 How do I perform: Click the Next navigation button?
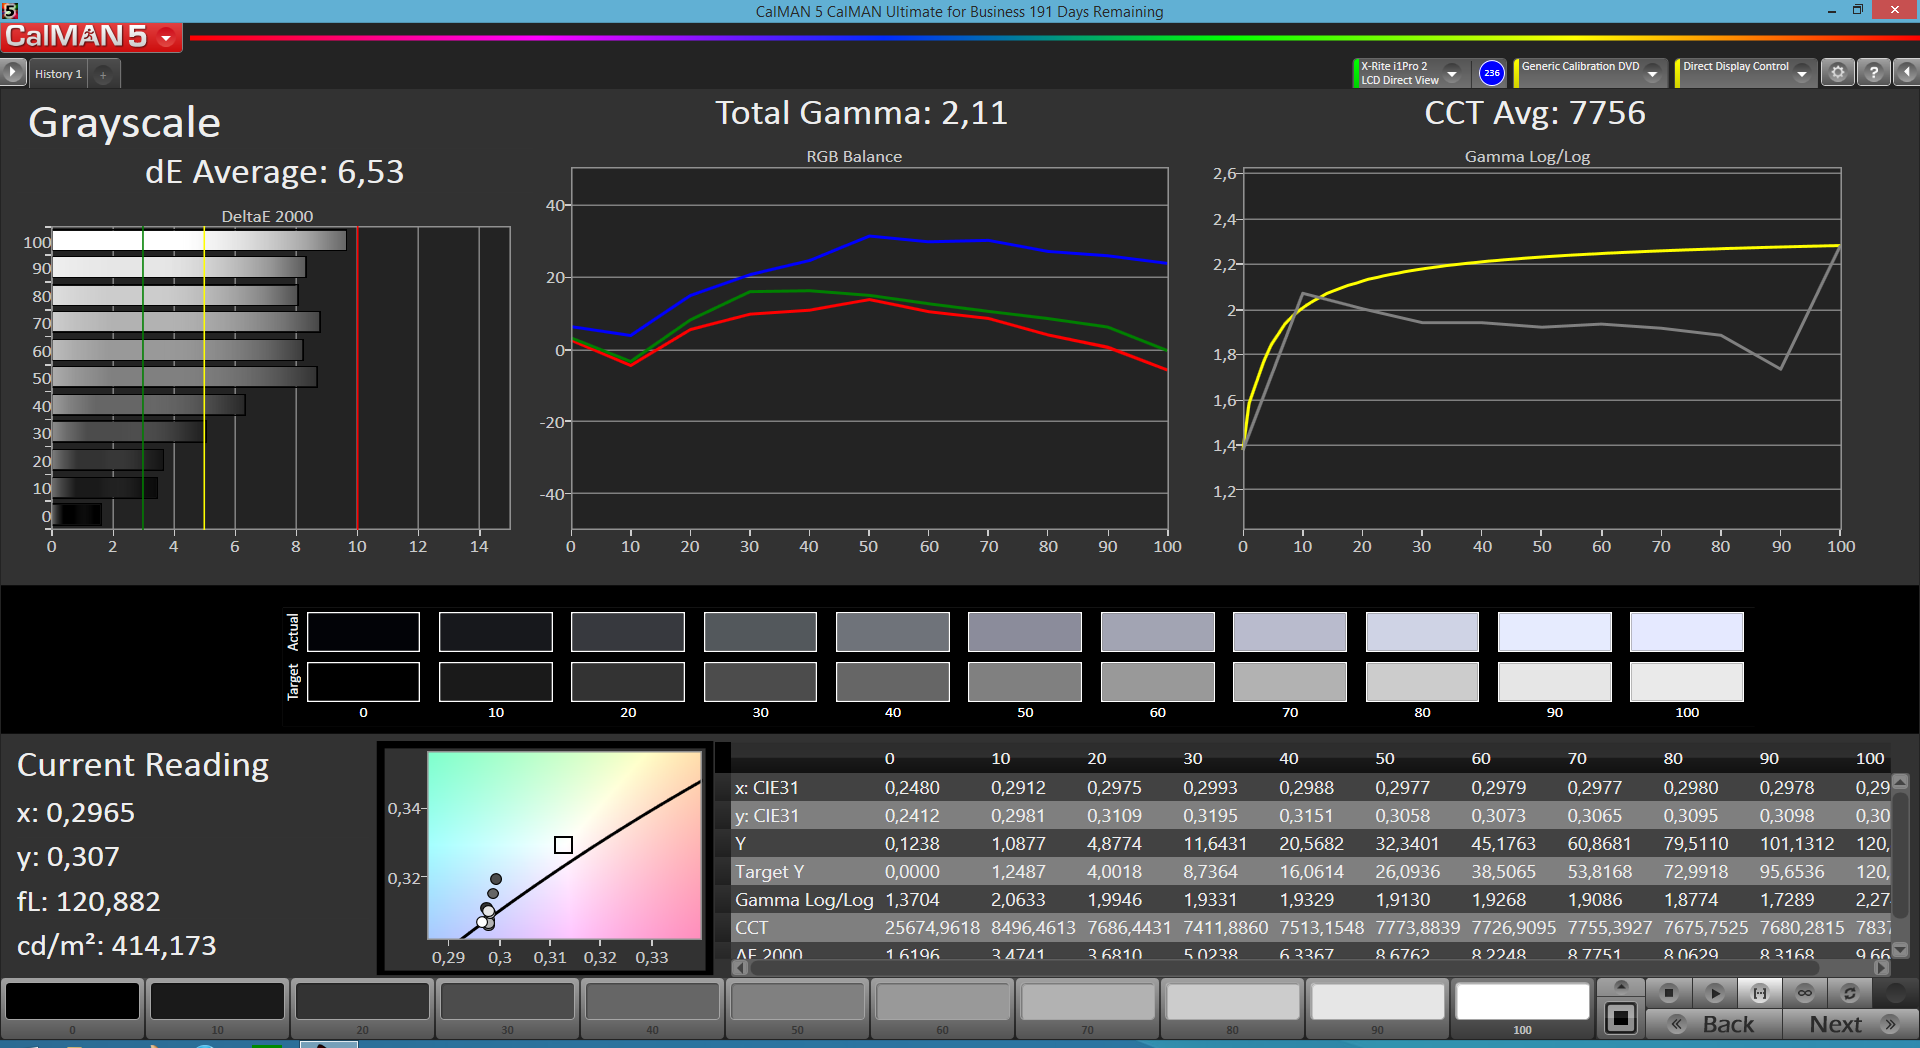pyautogui.click(x=1850, y=1024)
